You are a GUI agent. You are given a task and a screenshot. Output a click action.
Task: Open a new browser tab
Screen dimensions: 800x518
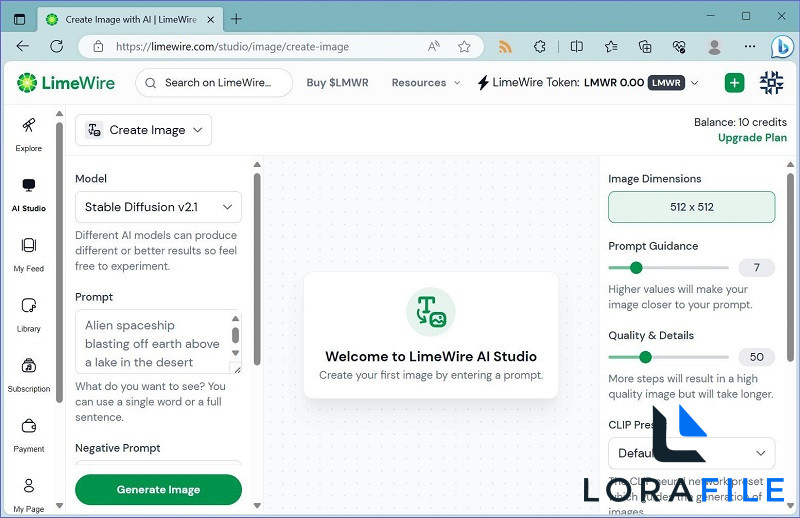pyautogui.click(x=236, y=19)
